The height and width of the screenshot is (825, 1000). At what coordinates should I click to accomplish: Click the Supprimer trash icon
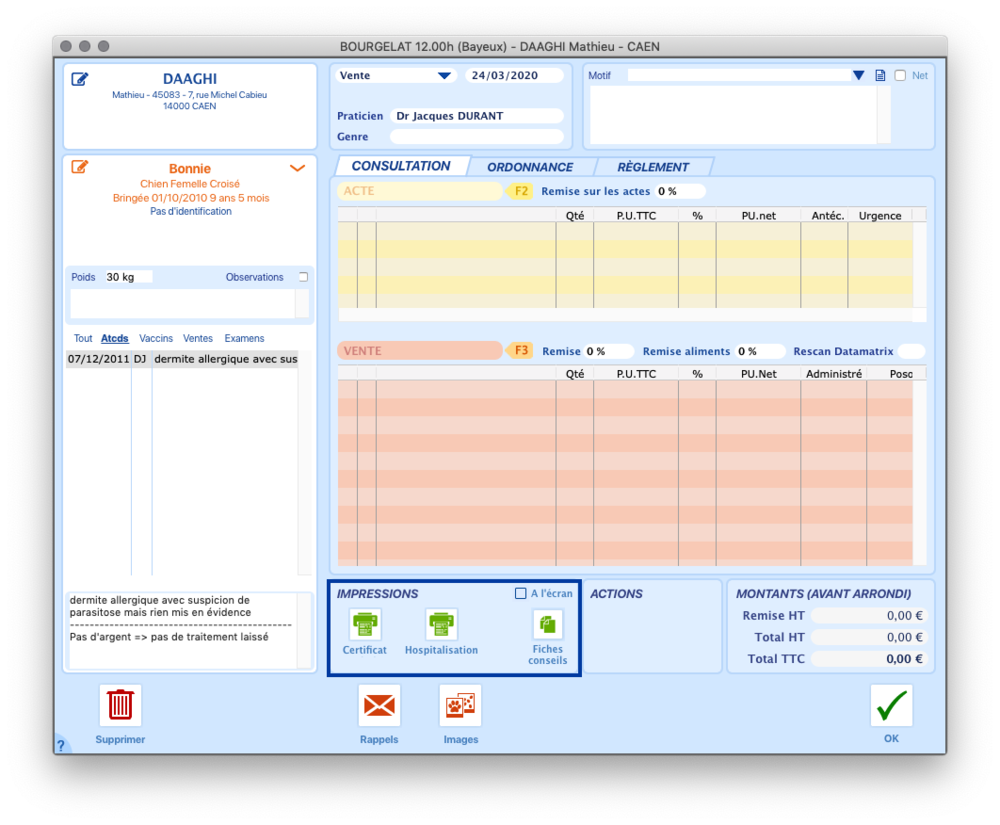[120, 705]
